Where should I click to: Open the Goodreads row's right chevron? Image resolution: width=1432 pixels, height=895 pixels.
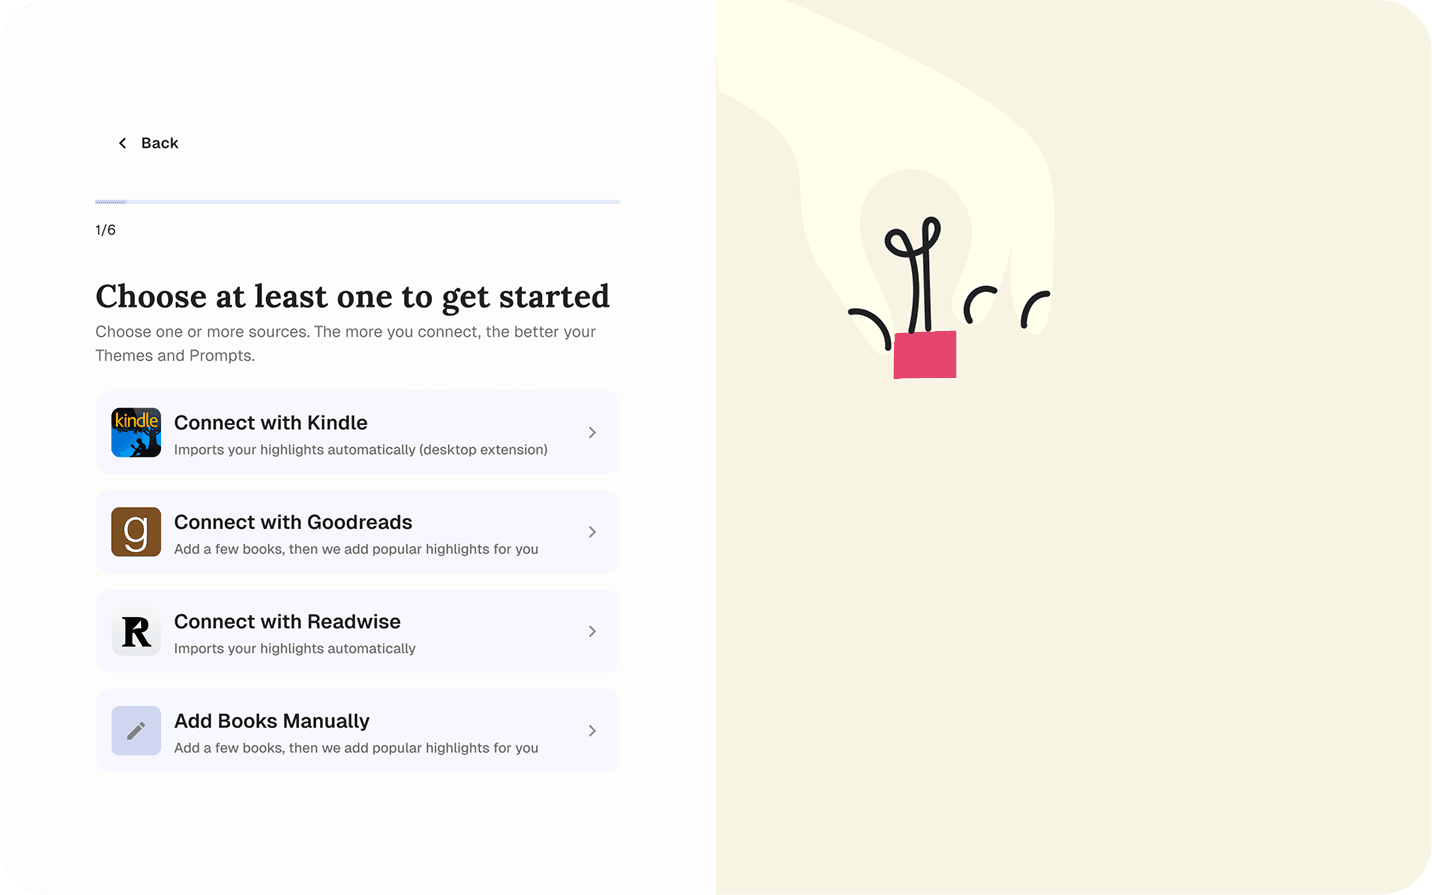point(592,532)
